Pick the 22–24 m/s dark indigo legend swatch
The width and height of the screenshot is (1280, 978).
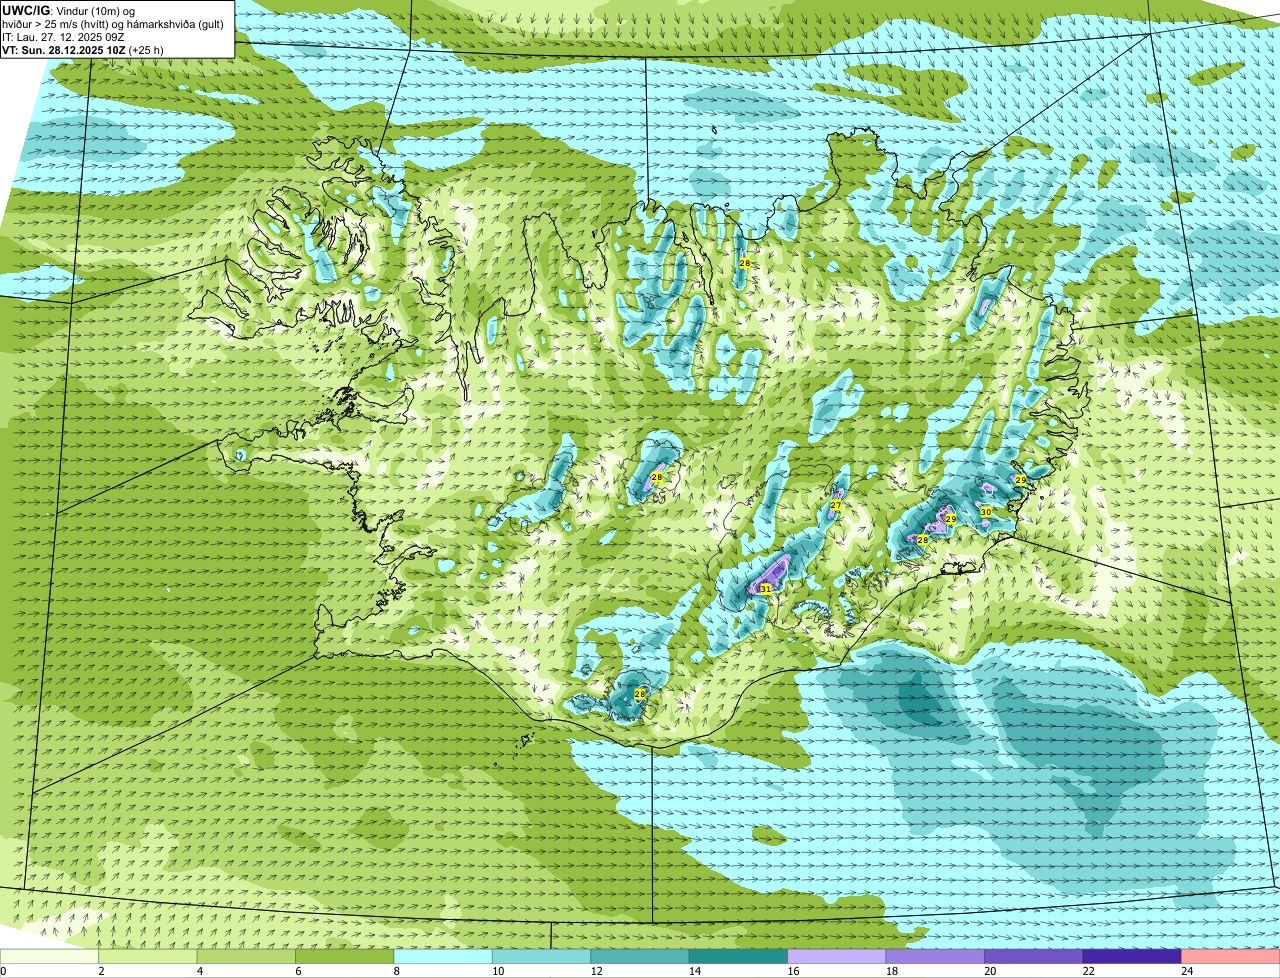[x=1133, y=956]
